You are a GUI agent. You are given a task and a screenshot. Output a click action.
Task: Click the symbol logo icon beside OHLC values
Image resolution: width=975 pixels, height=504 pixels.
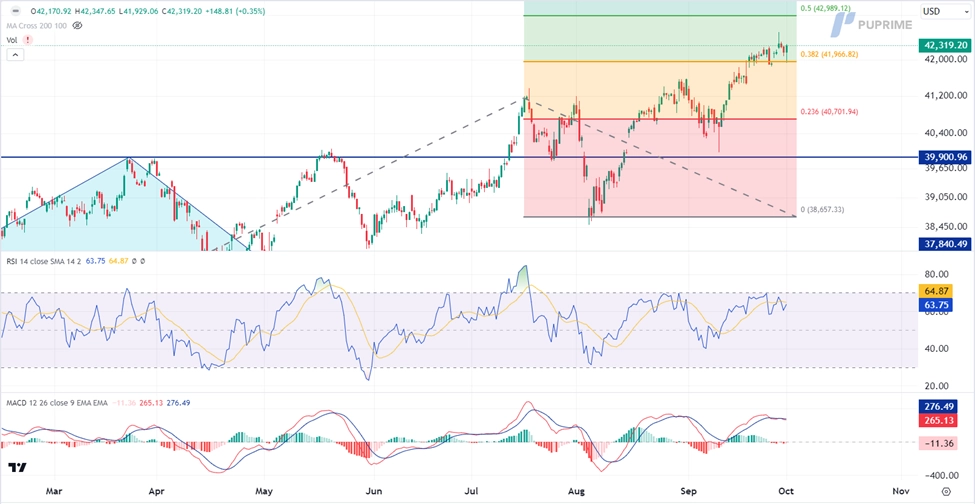pyautogui.click(x=15, y=10)
